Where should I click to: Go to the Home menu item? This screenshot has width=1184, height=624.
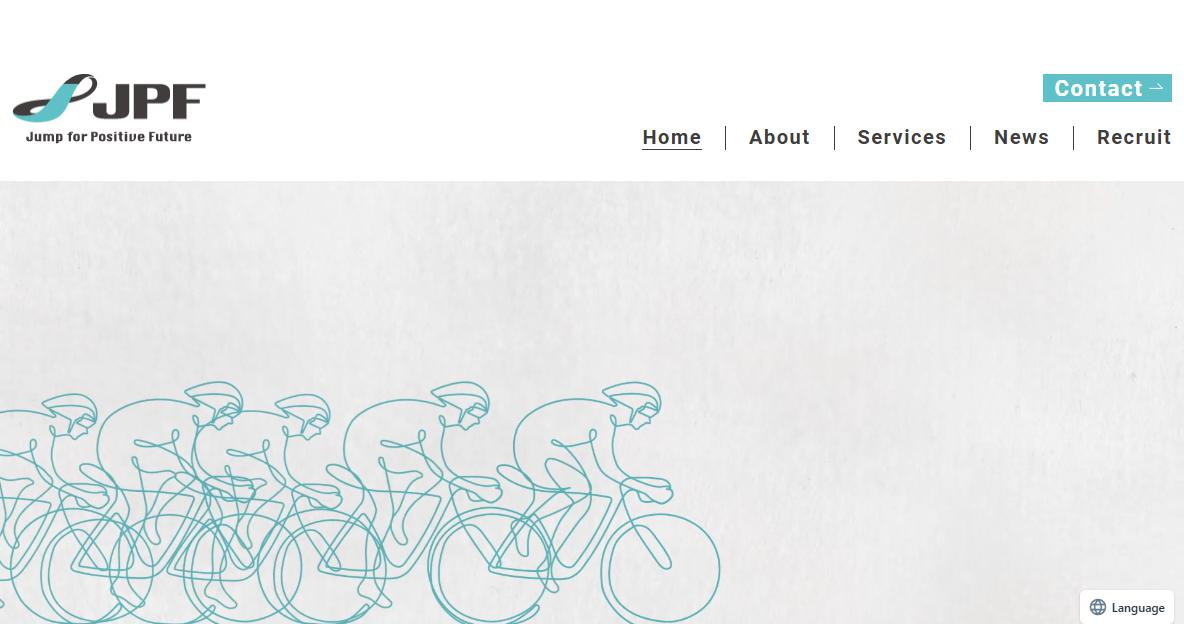click(672, 137)
